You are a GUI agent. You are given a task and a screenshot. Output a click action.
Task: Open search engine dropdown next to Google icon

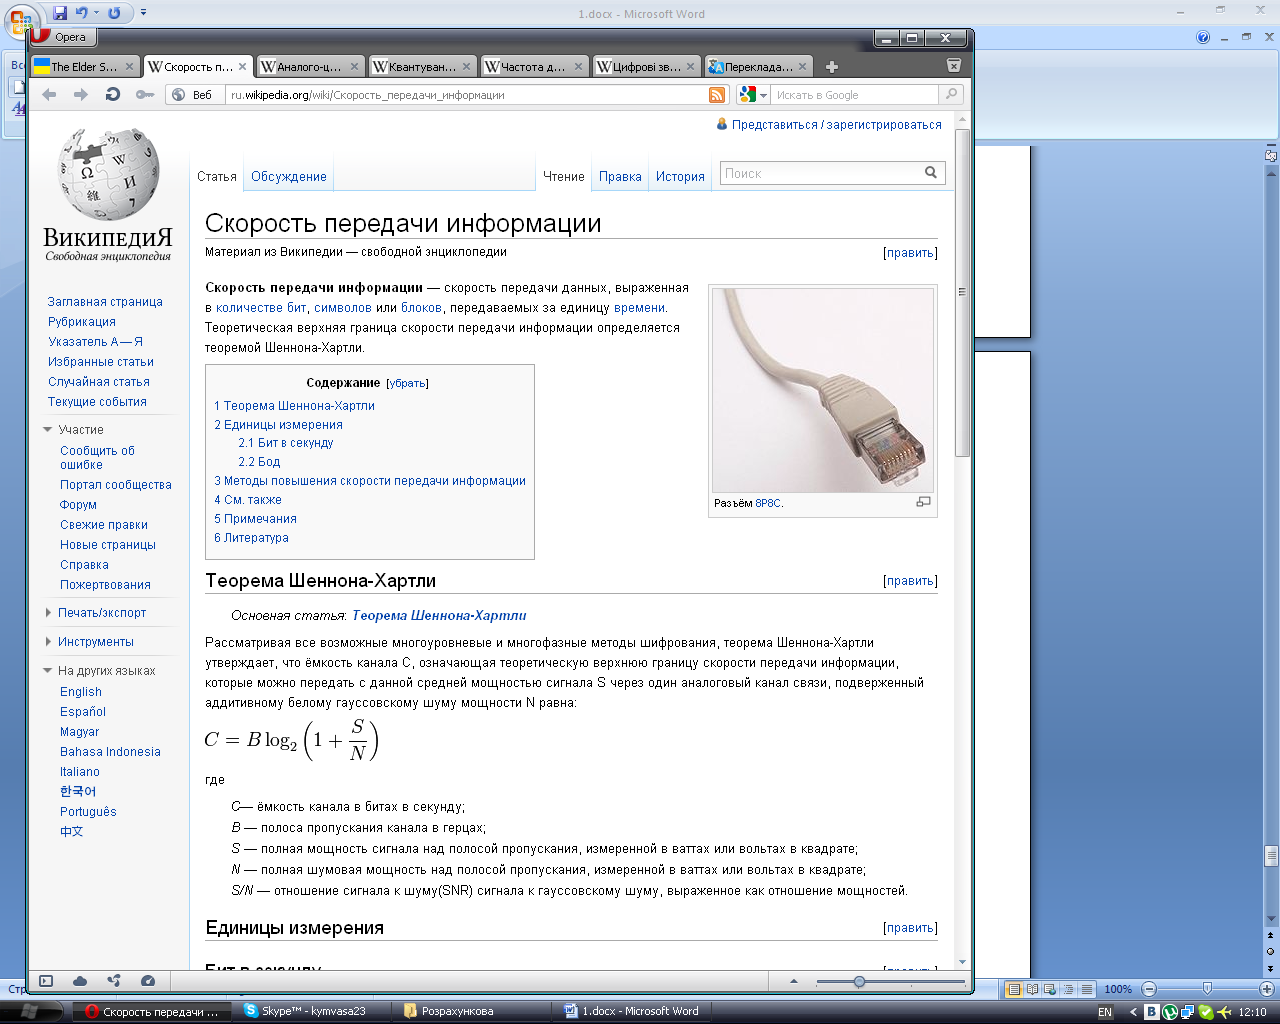coord(763,95)
